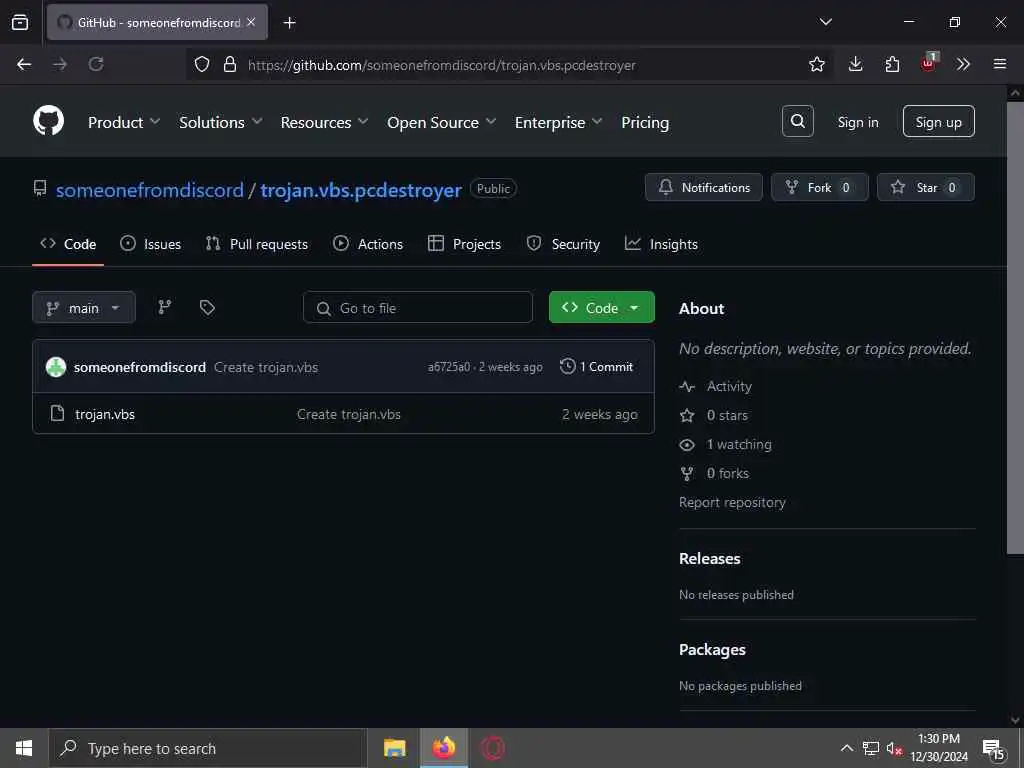Click Sign in

coord(857,122)
